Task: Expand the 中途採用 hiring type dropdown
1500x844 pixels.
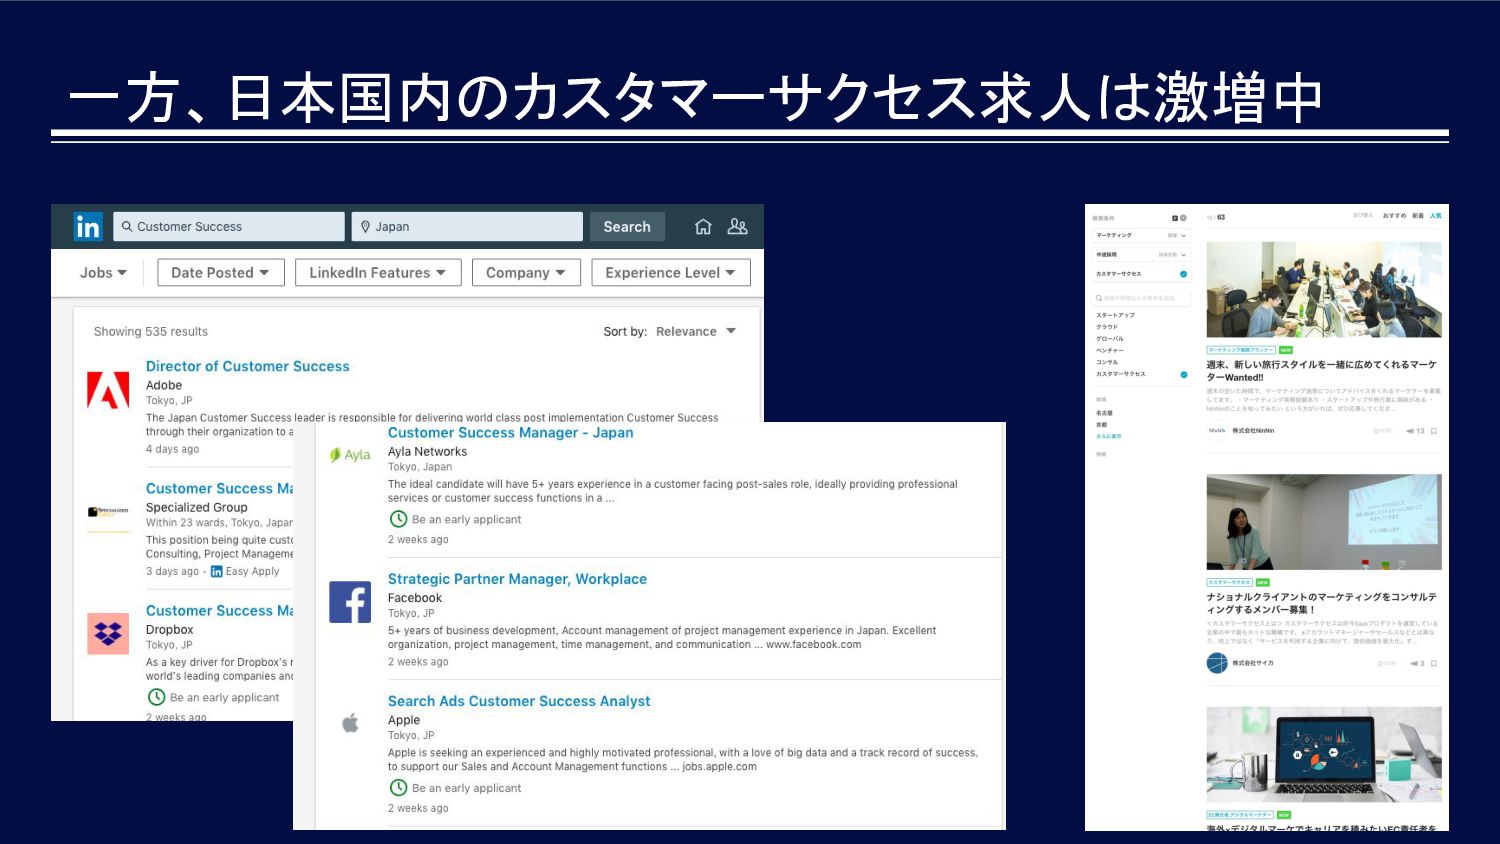Action: pyautogui.click(x=1141, y=255)
